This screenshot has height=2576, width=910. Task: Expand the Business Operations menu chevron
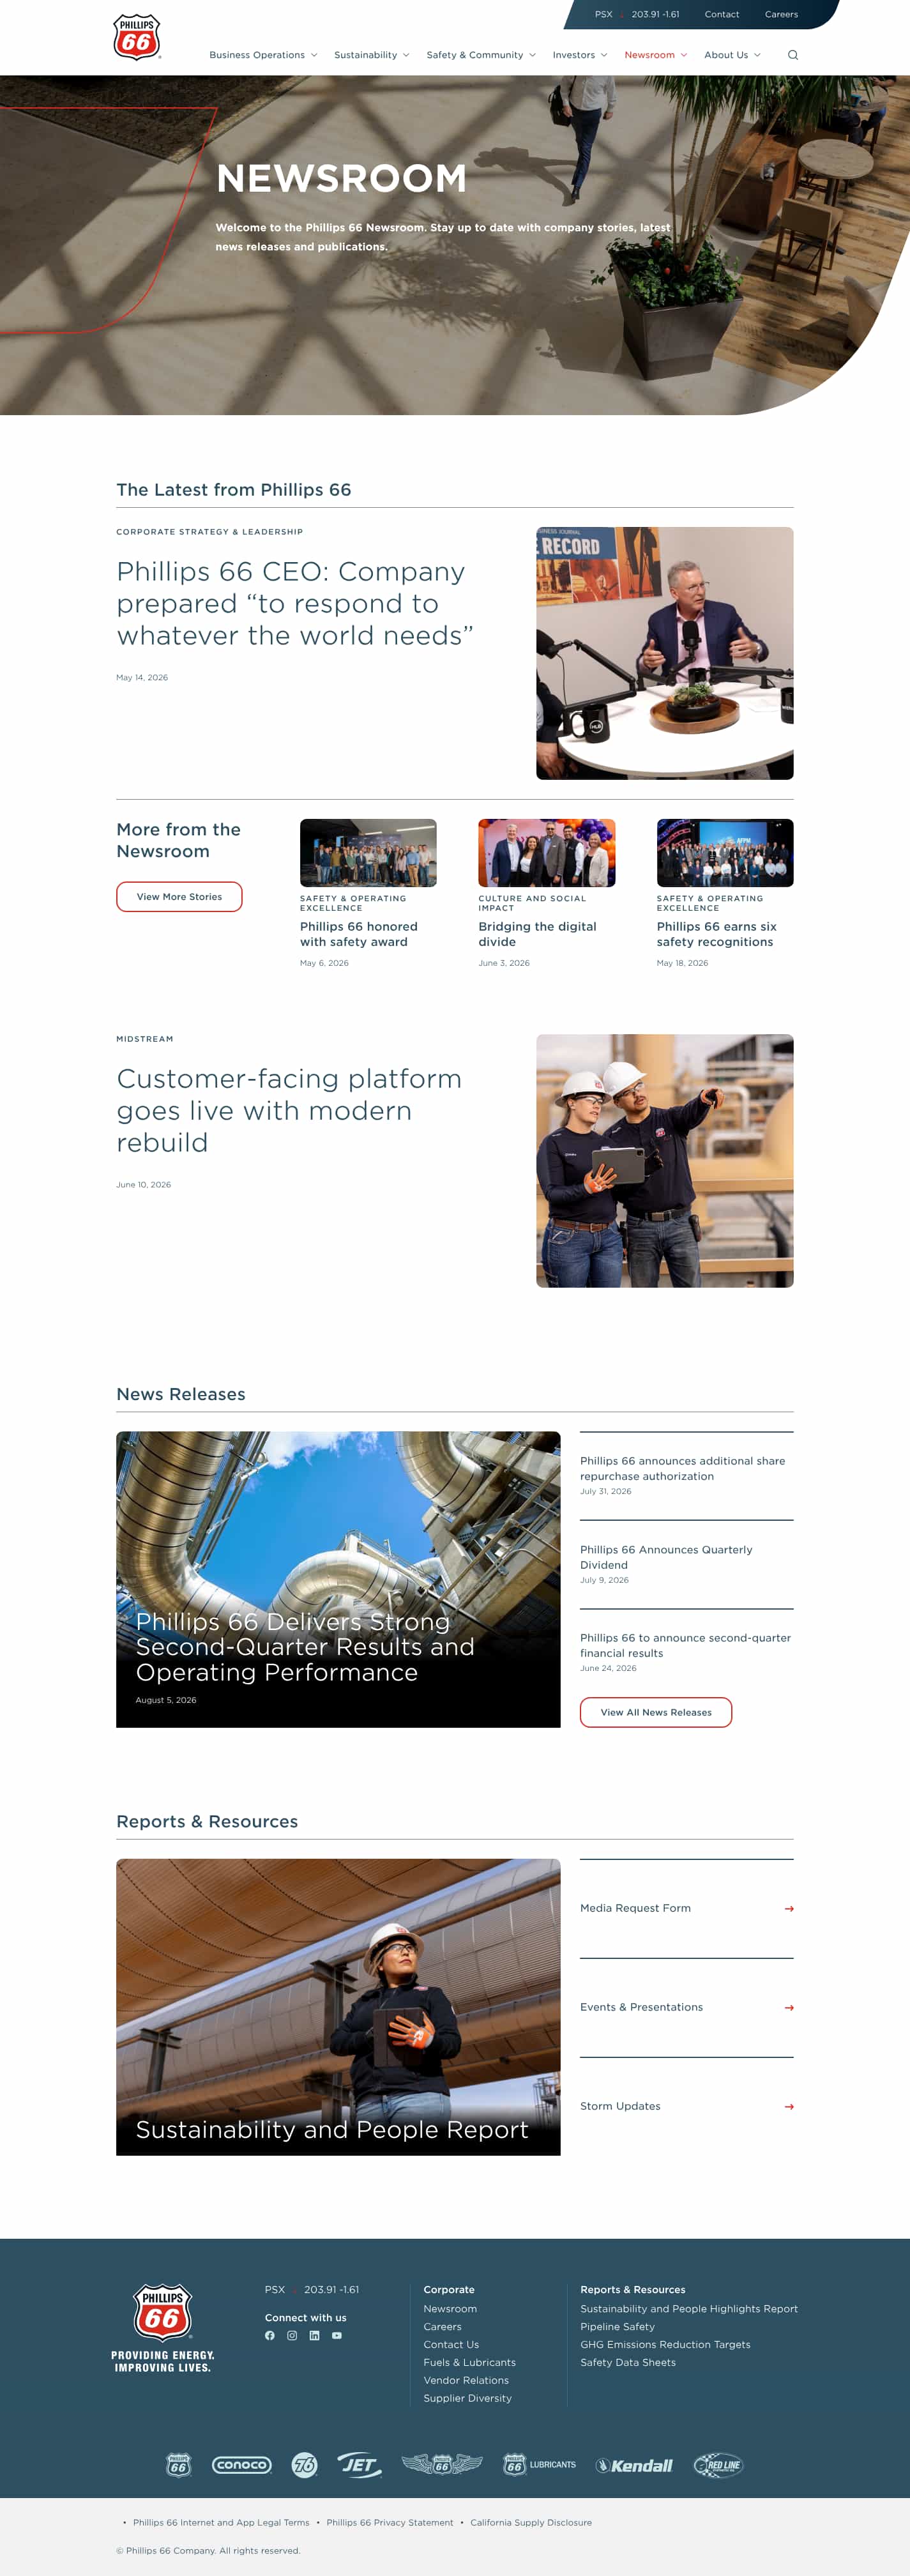click(314, 55)
